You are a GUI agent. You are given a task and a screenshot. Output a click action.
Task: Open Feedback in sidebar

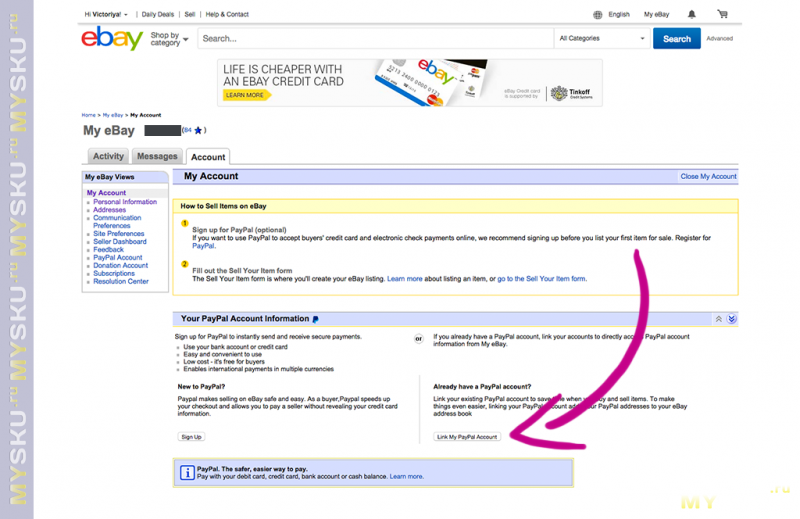[108, 250]
